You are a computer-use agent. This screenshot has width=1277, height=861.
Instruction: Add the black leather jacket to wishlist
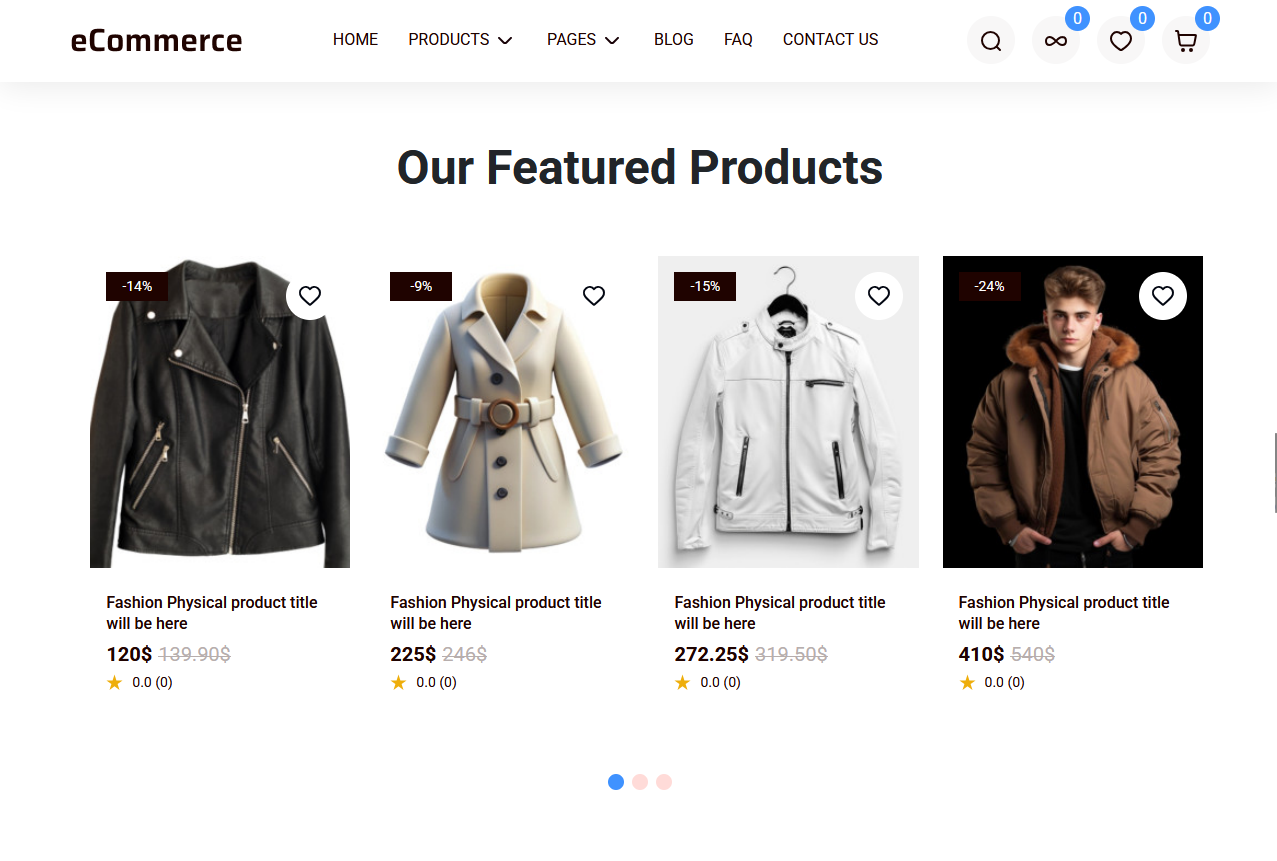coord(310,296)
